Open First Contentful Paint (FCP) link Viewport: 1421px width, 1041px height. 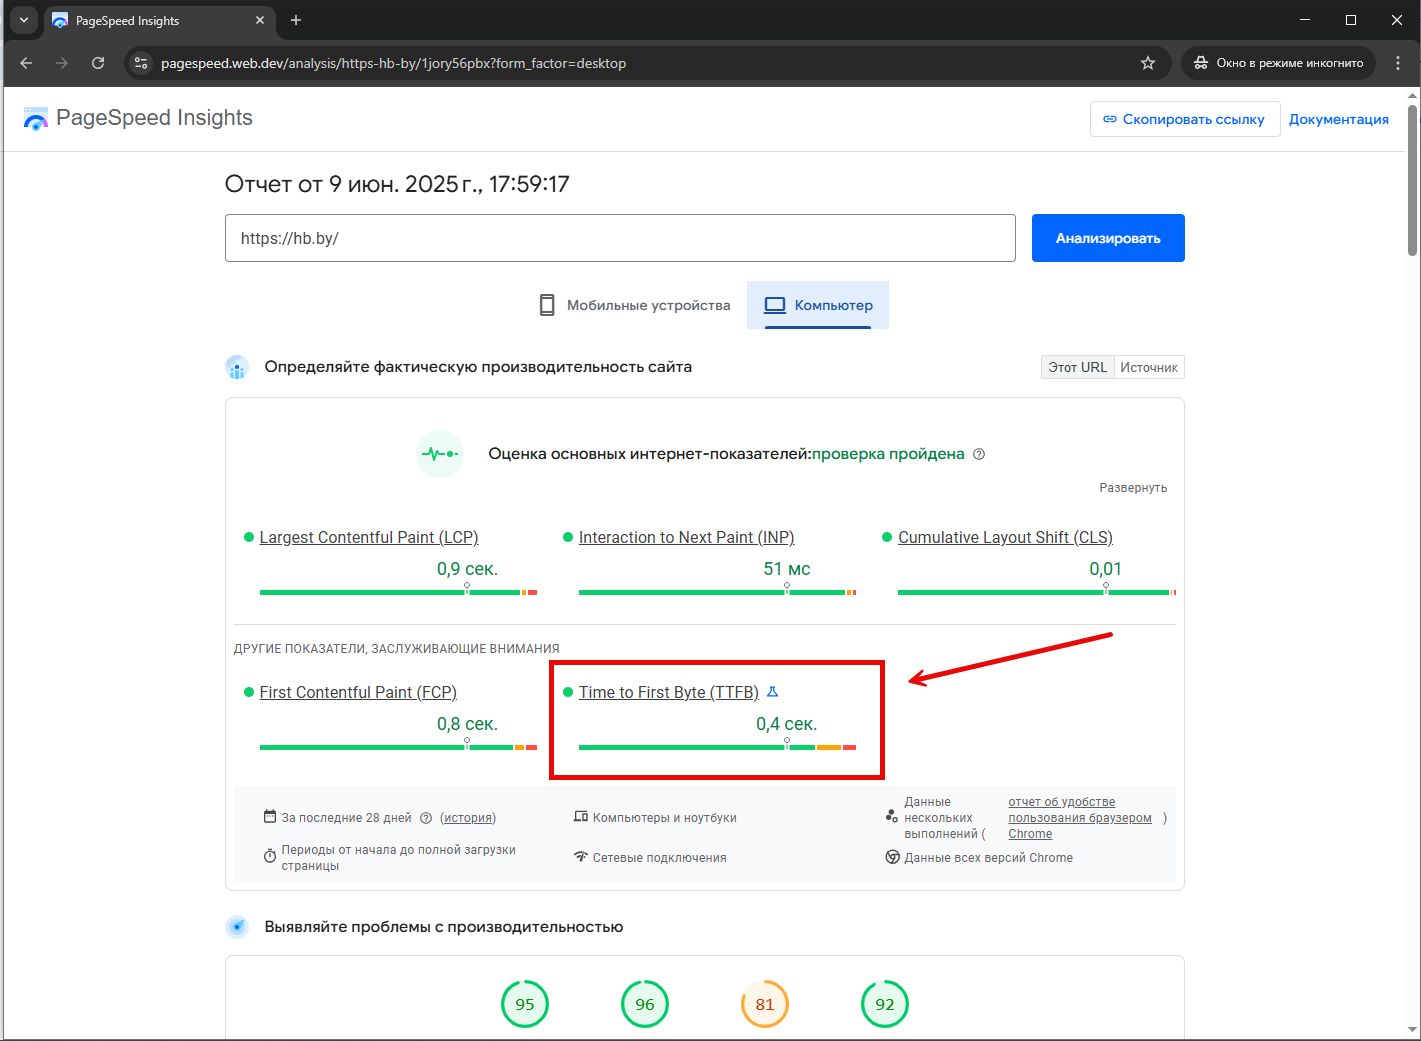pyautogui.click(x=358, y=692)
